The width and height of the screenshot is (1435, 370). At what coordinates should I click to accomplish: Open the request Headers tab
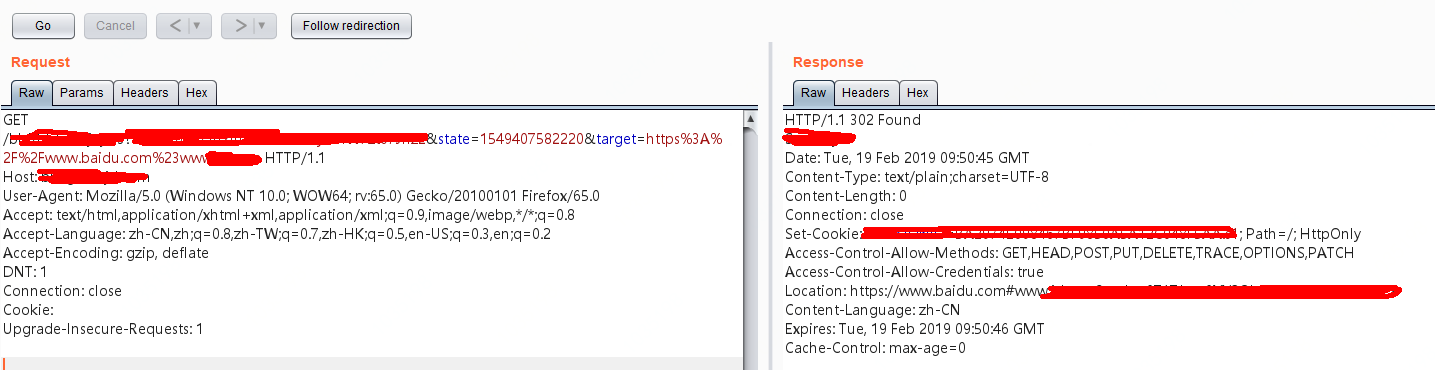145,93
